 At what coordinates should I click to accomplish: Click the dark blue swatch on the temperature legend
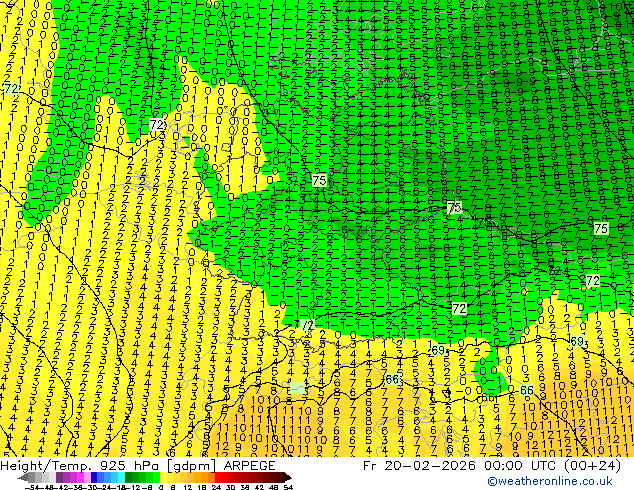tap(94, 477)
